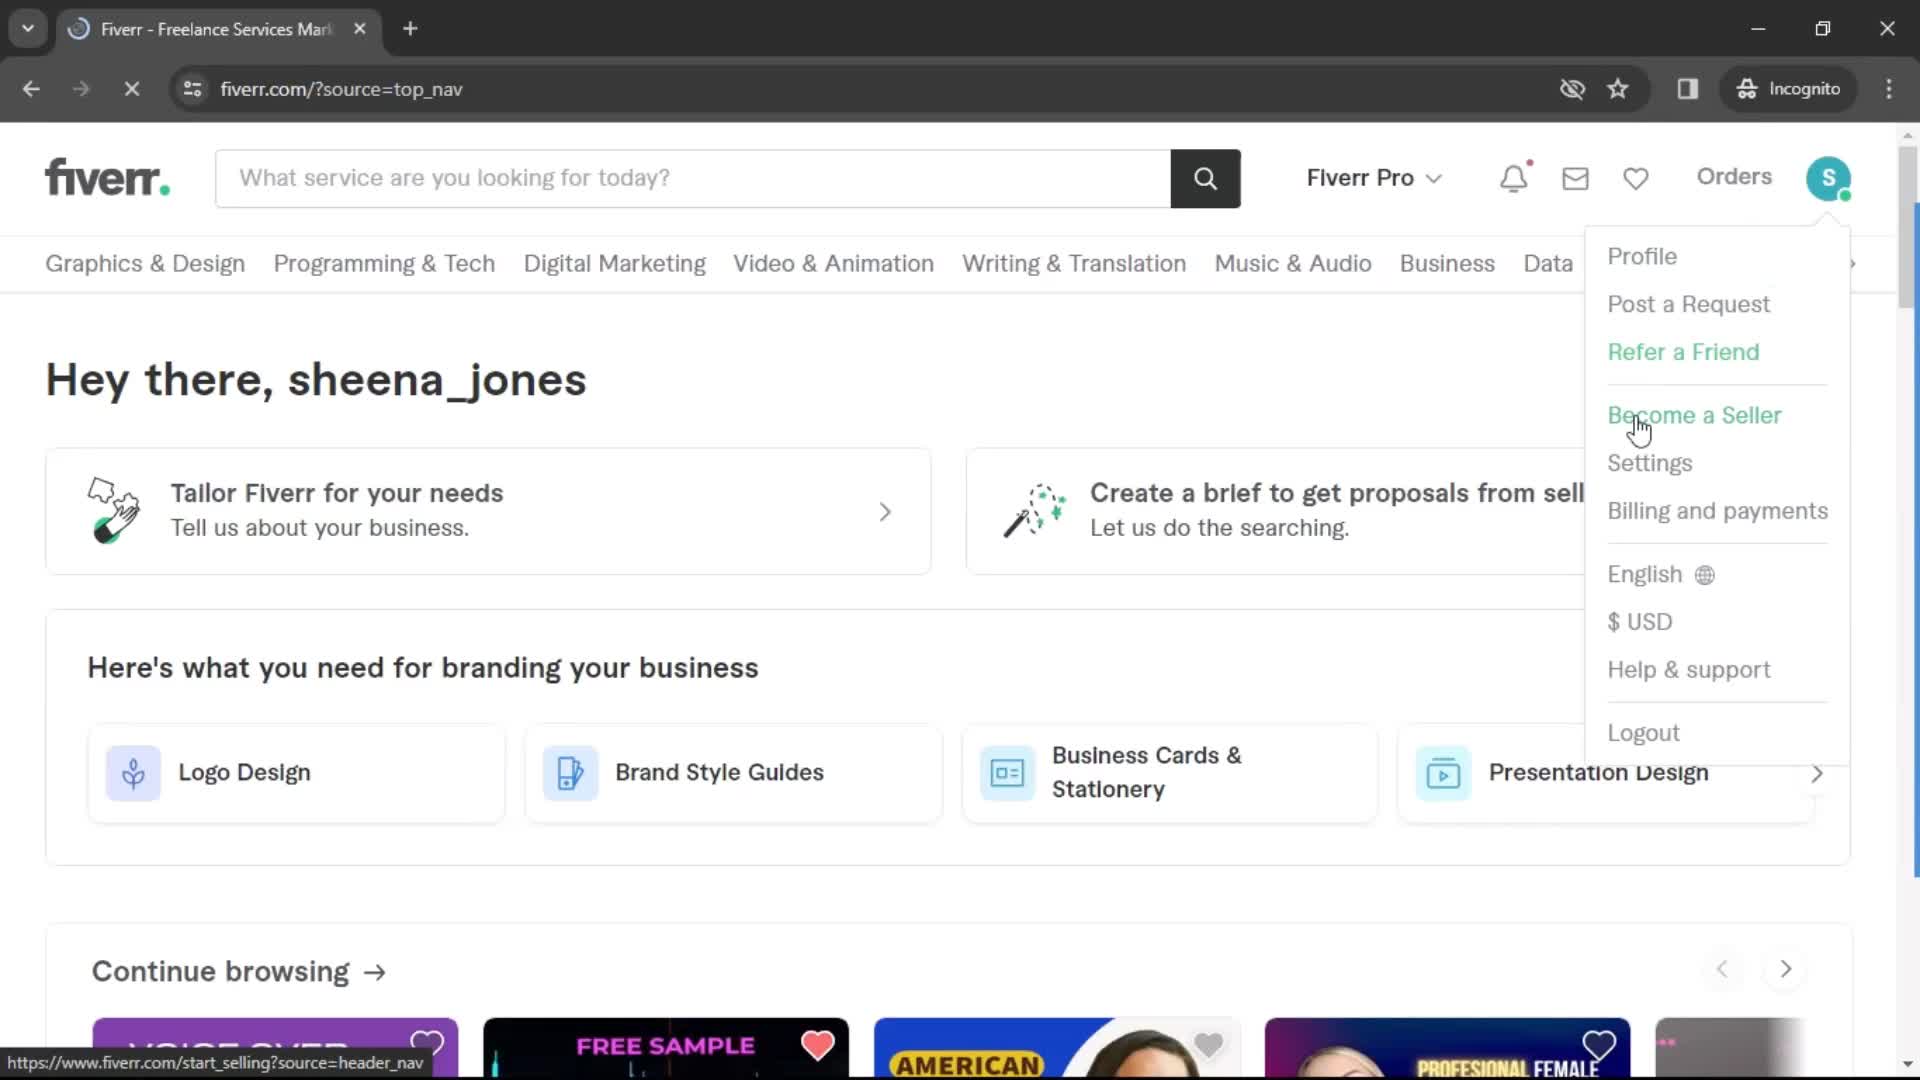Image resolution: width=1920 pixels, height=1080 pixels.
Task: Click the Brand Style Guides icon
Action: pyautogui.click(x=570, y=771)
